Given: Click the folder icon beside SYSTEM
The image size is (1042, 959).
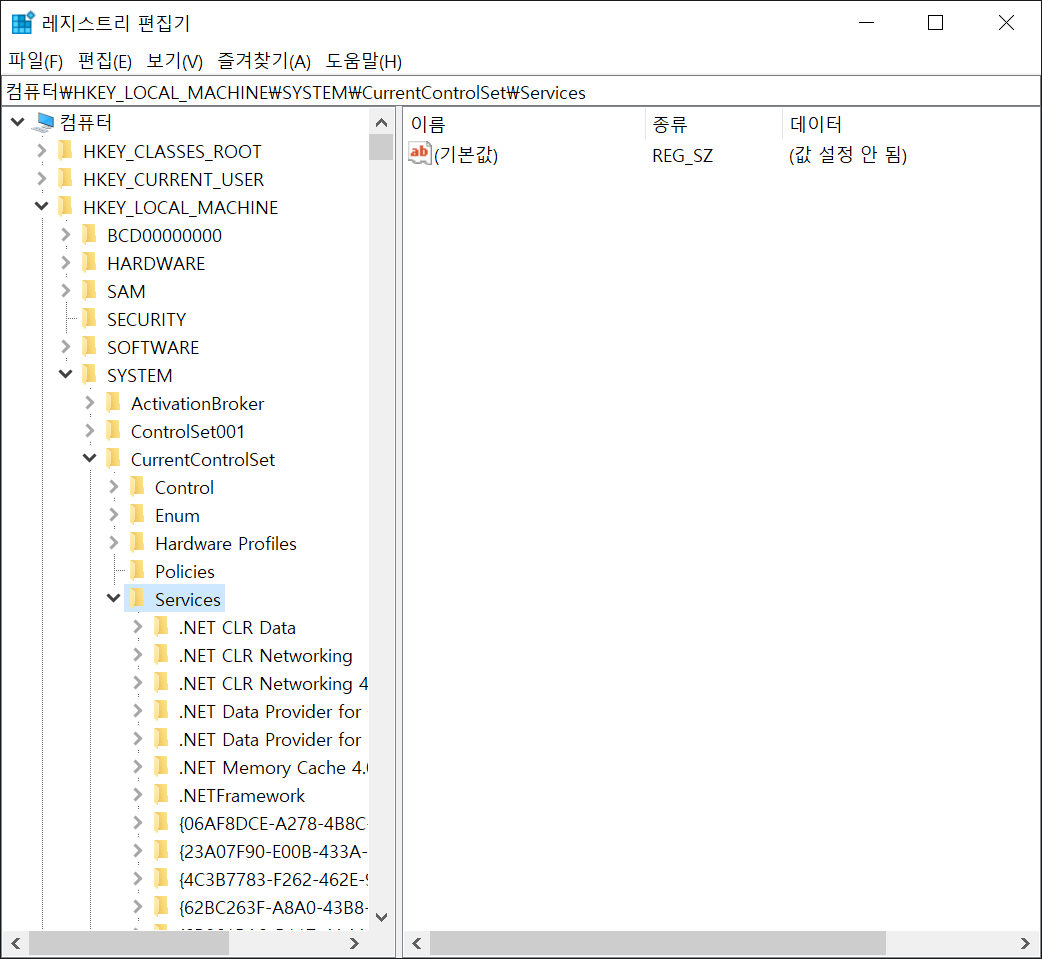Looking at the screenshot, I should coord(90,375).
